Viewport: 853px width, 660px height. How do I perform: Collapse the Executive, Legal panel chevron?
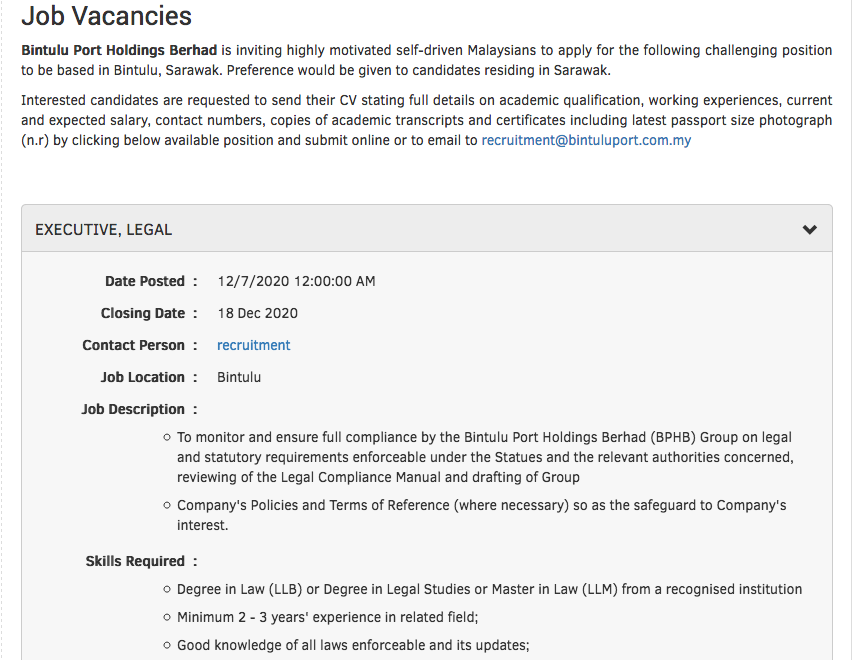[810, 230]
